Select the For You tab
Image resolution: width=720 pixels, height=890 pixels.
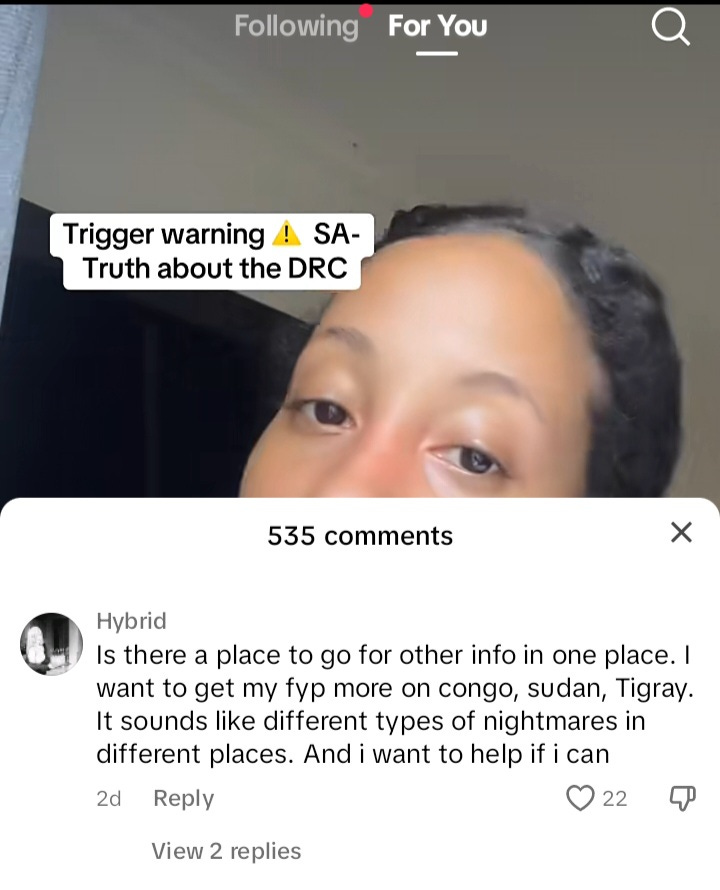(437, 26)
